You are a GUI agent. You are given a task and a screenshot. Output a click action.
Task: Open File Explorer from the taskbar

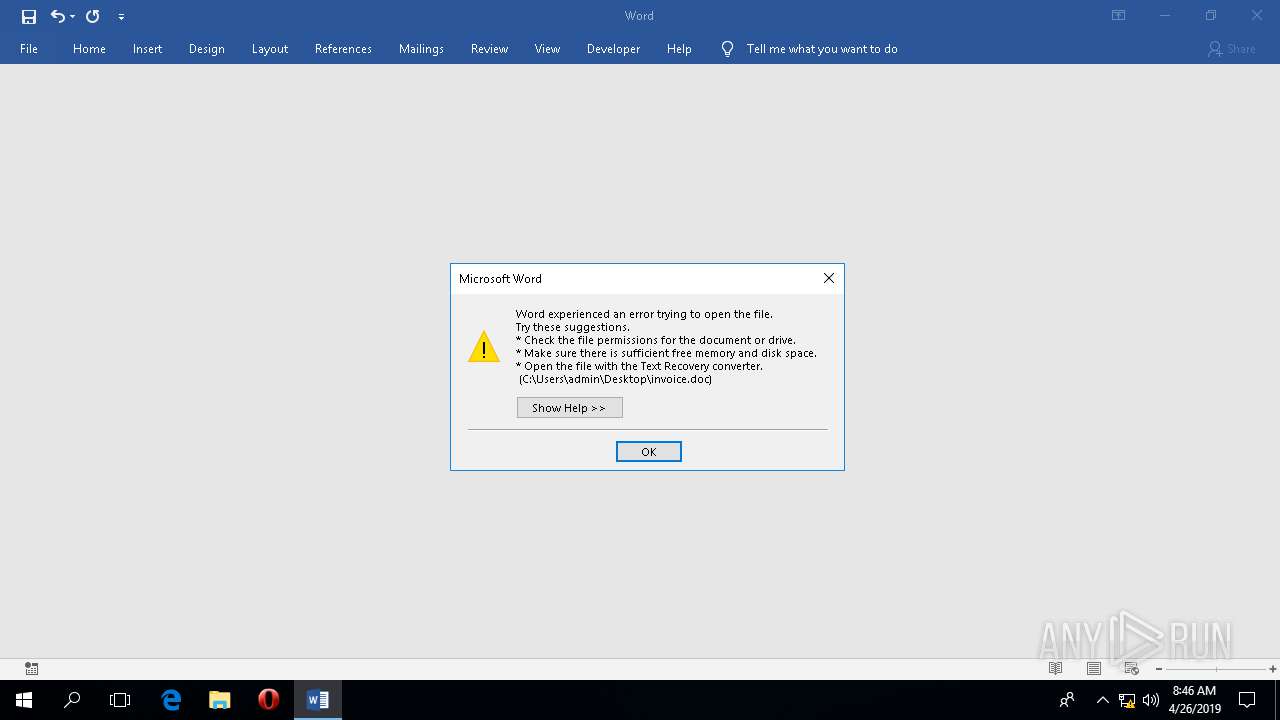pos(220,700)
